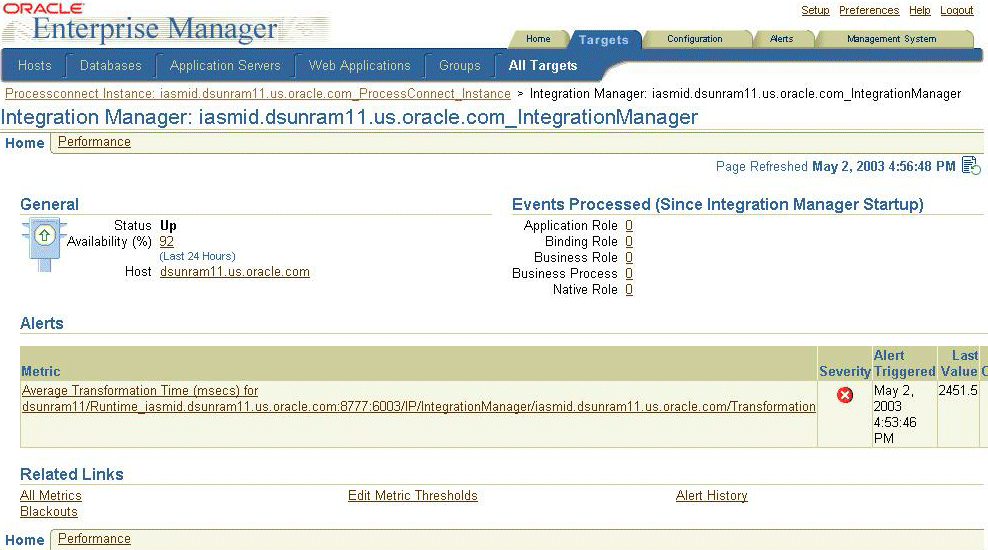This screenshot has width=988, height=550.
Task: Open host dsunram11.us.oracle.com link
Action: tap(235, 272)
